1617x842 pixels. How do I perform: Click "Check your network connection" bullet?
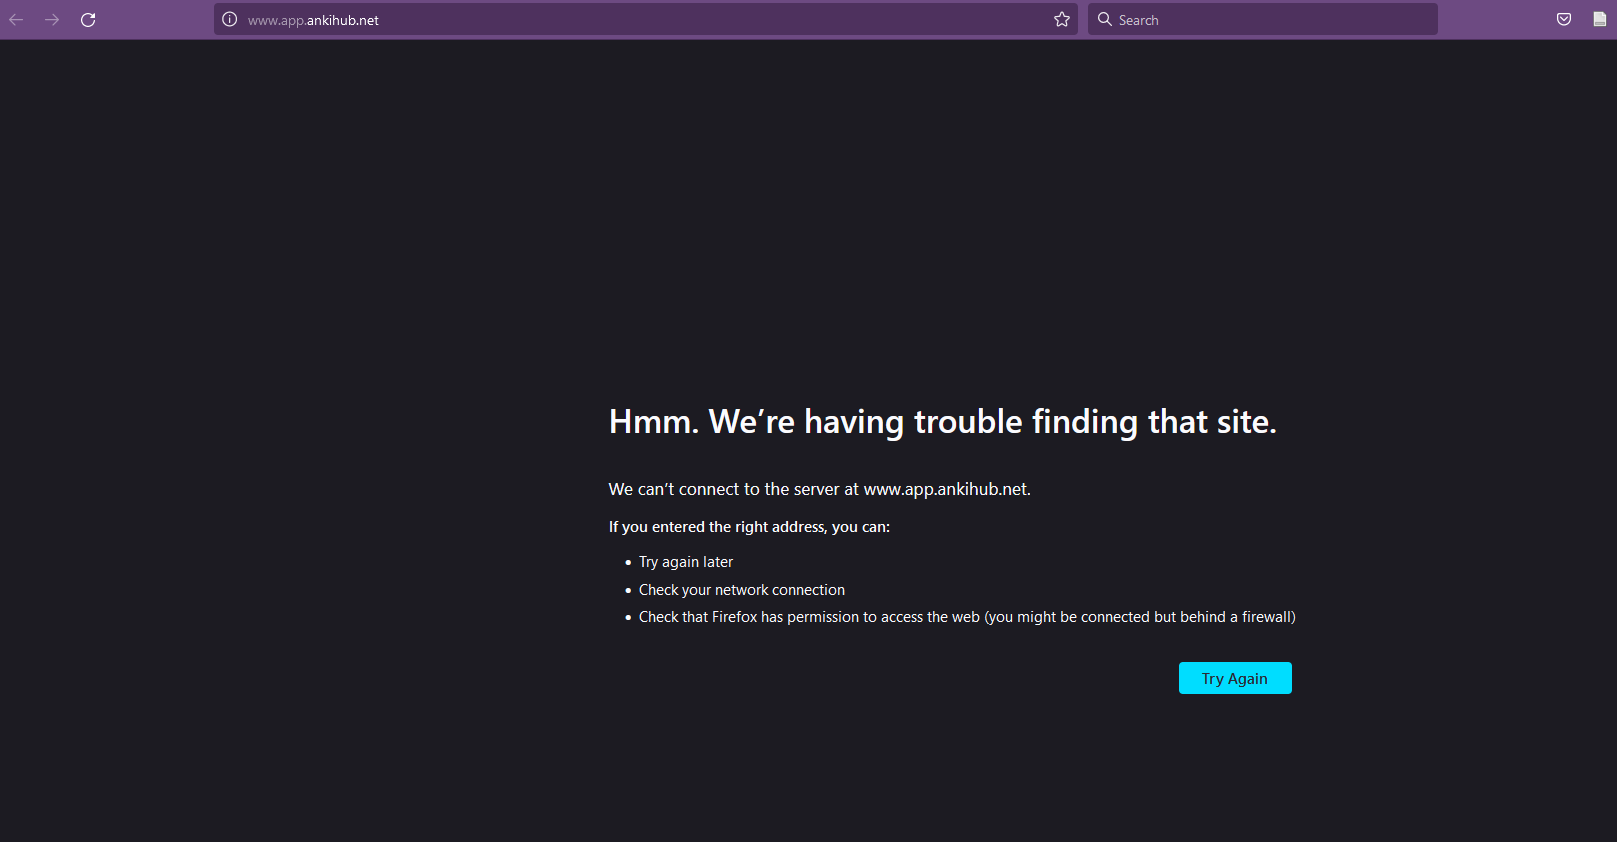741,590
